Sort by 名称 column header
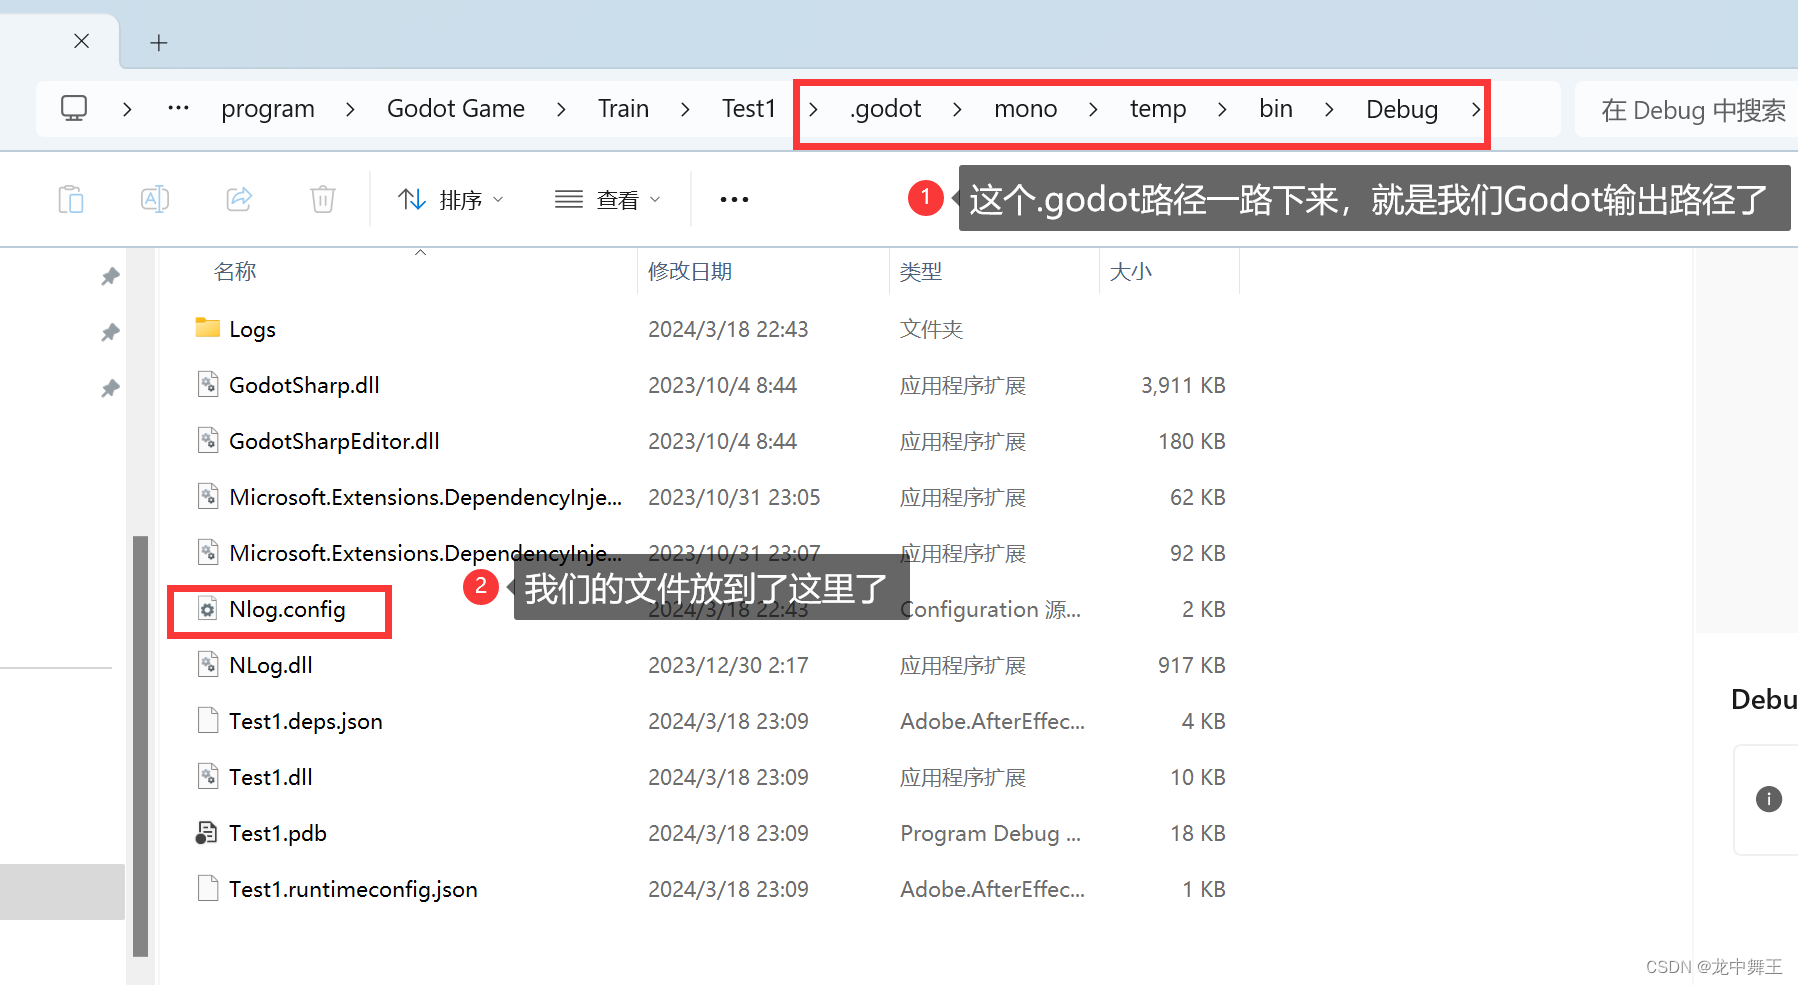 (x=235, y=271)
